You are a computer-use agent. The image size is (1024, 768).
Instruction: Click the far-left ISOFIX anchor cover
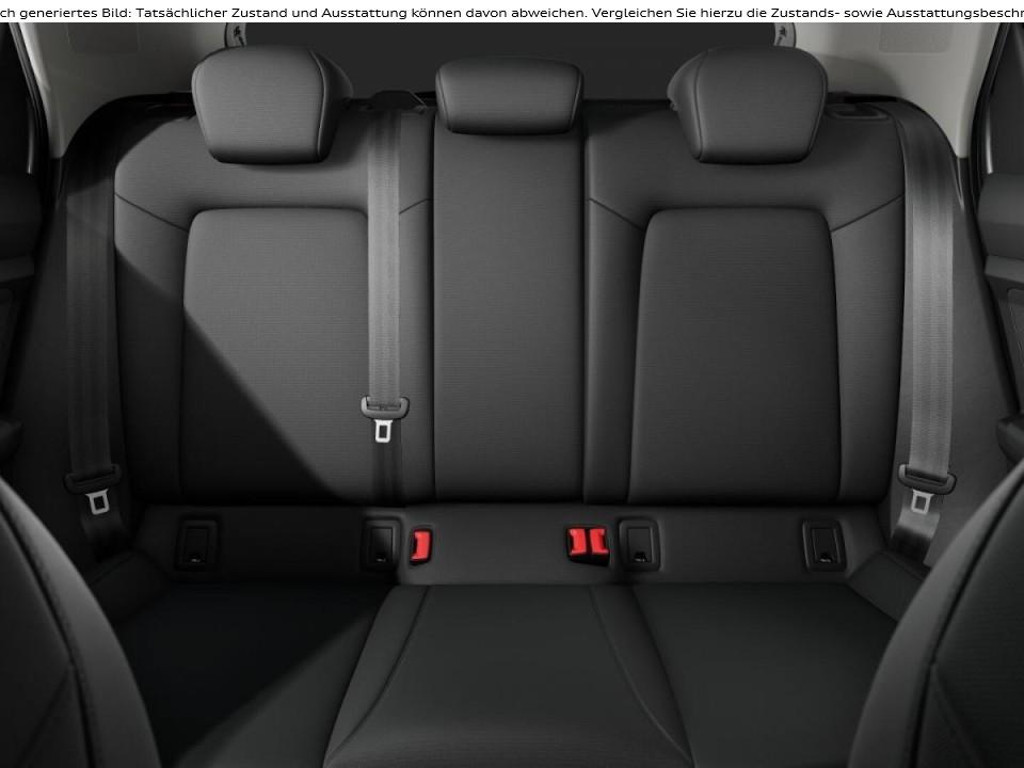point(196,543)
